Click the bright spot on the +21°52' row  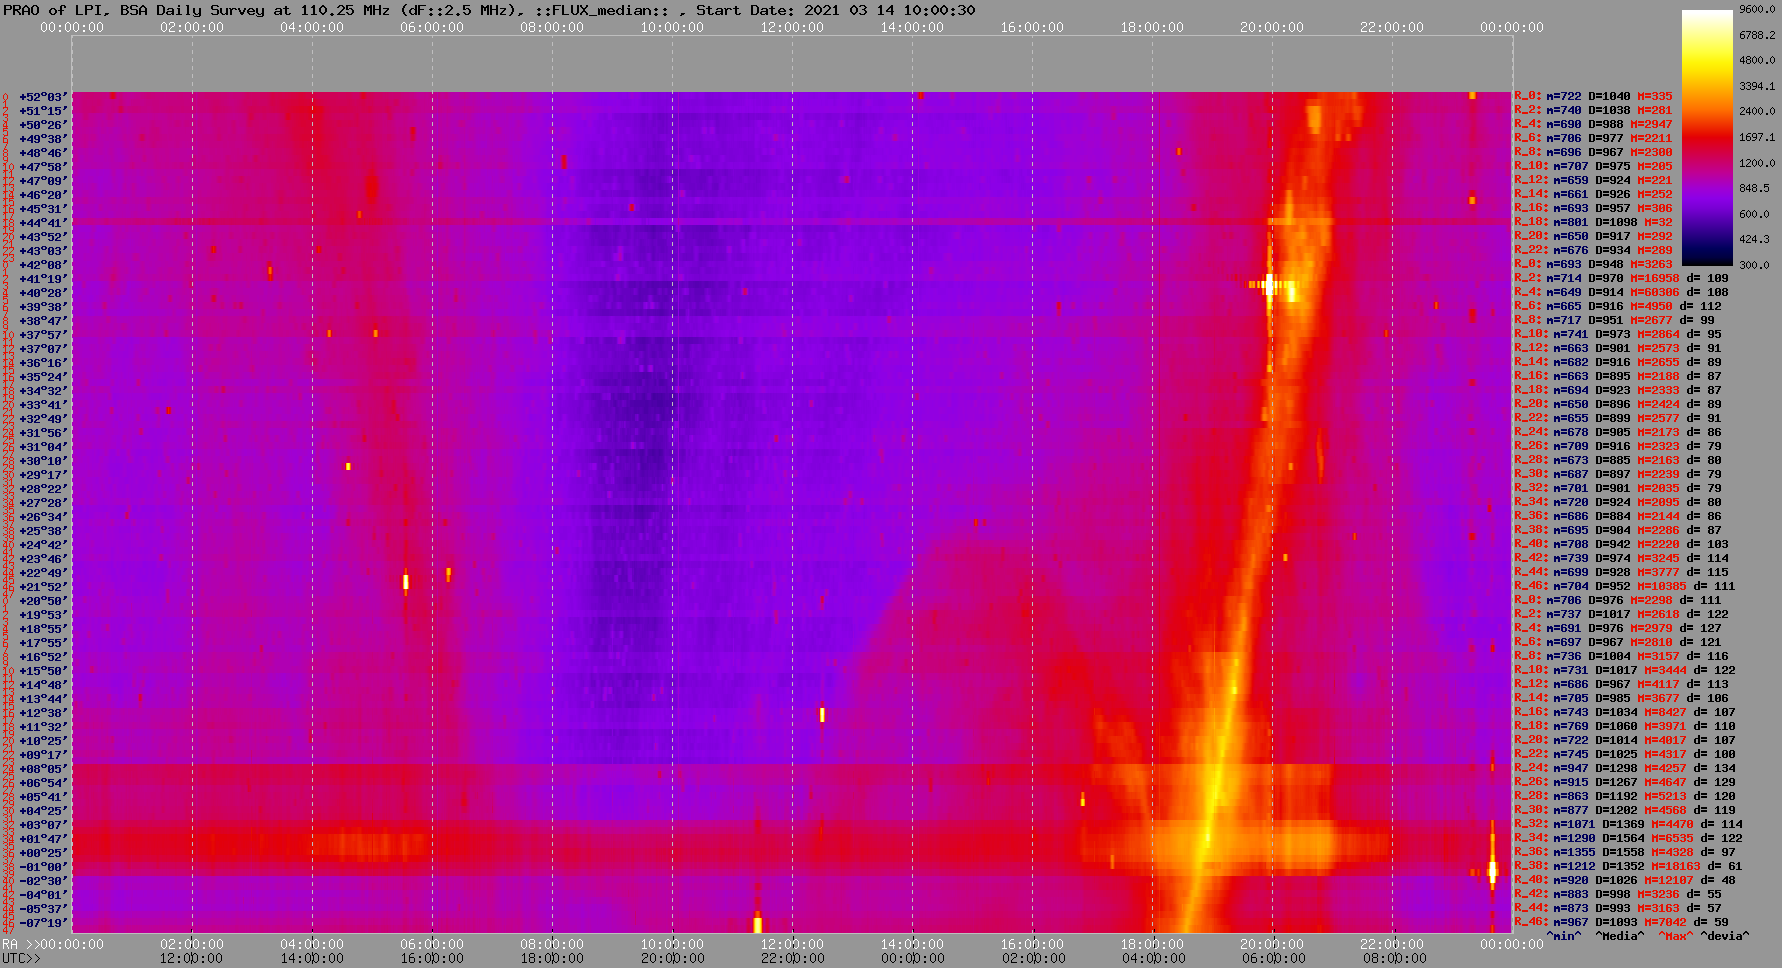pos(406,581)
